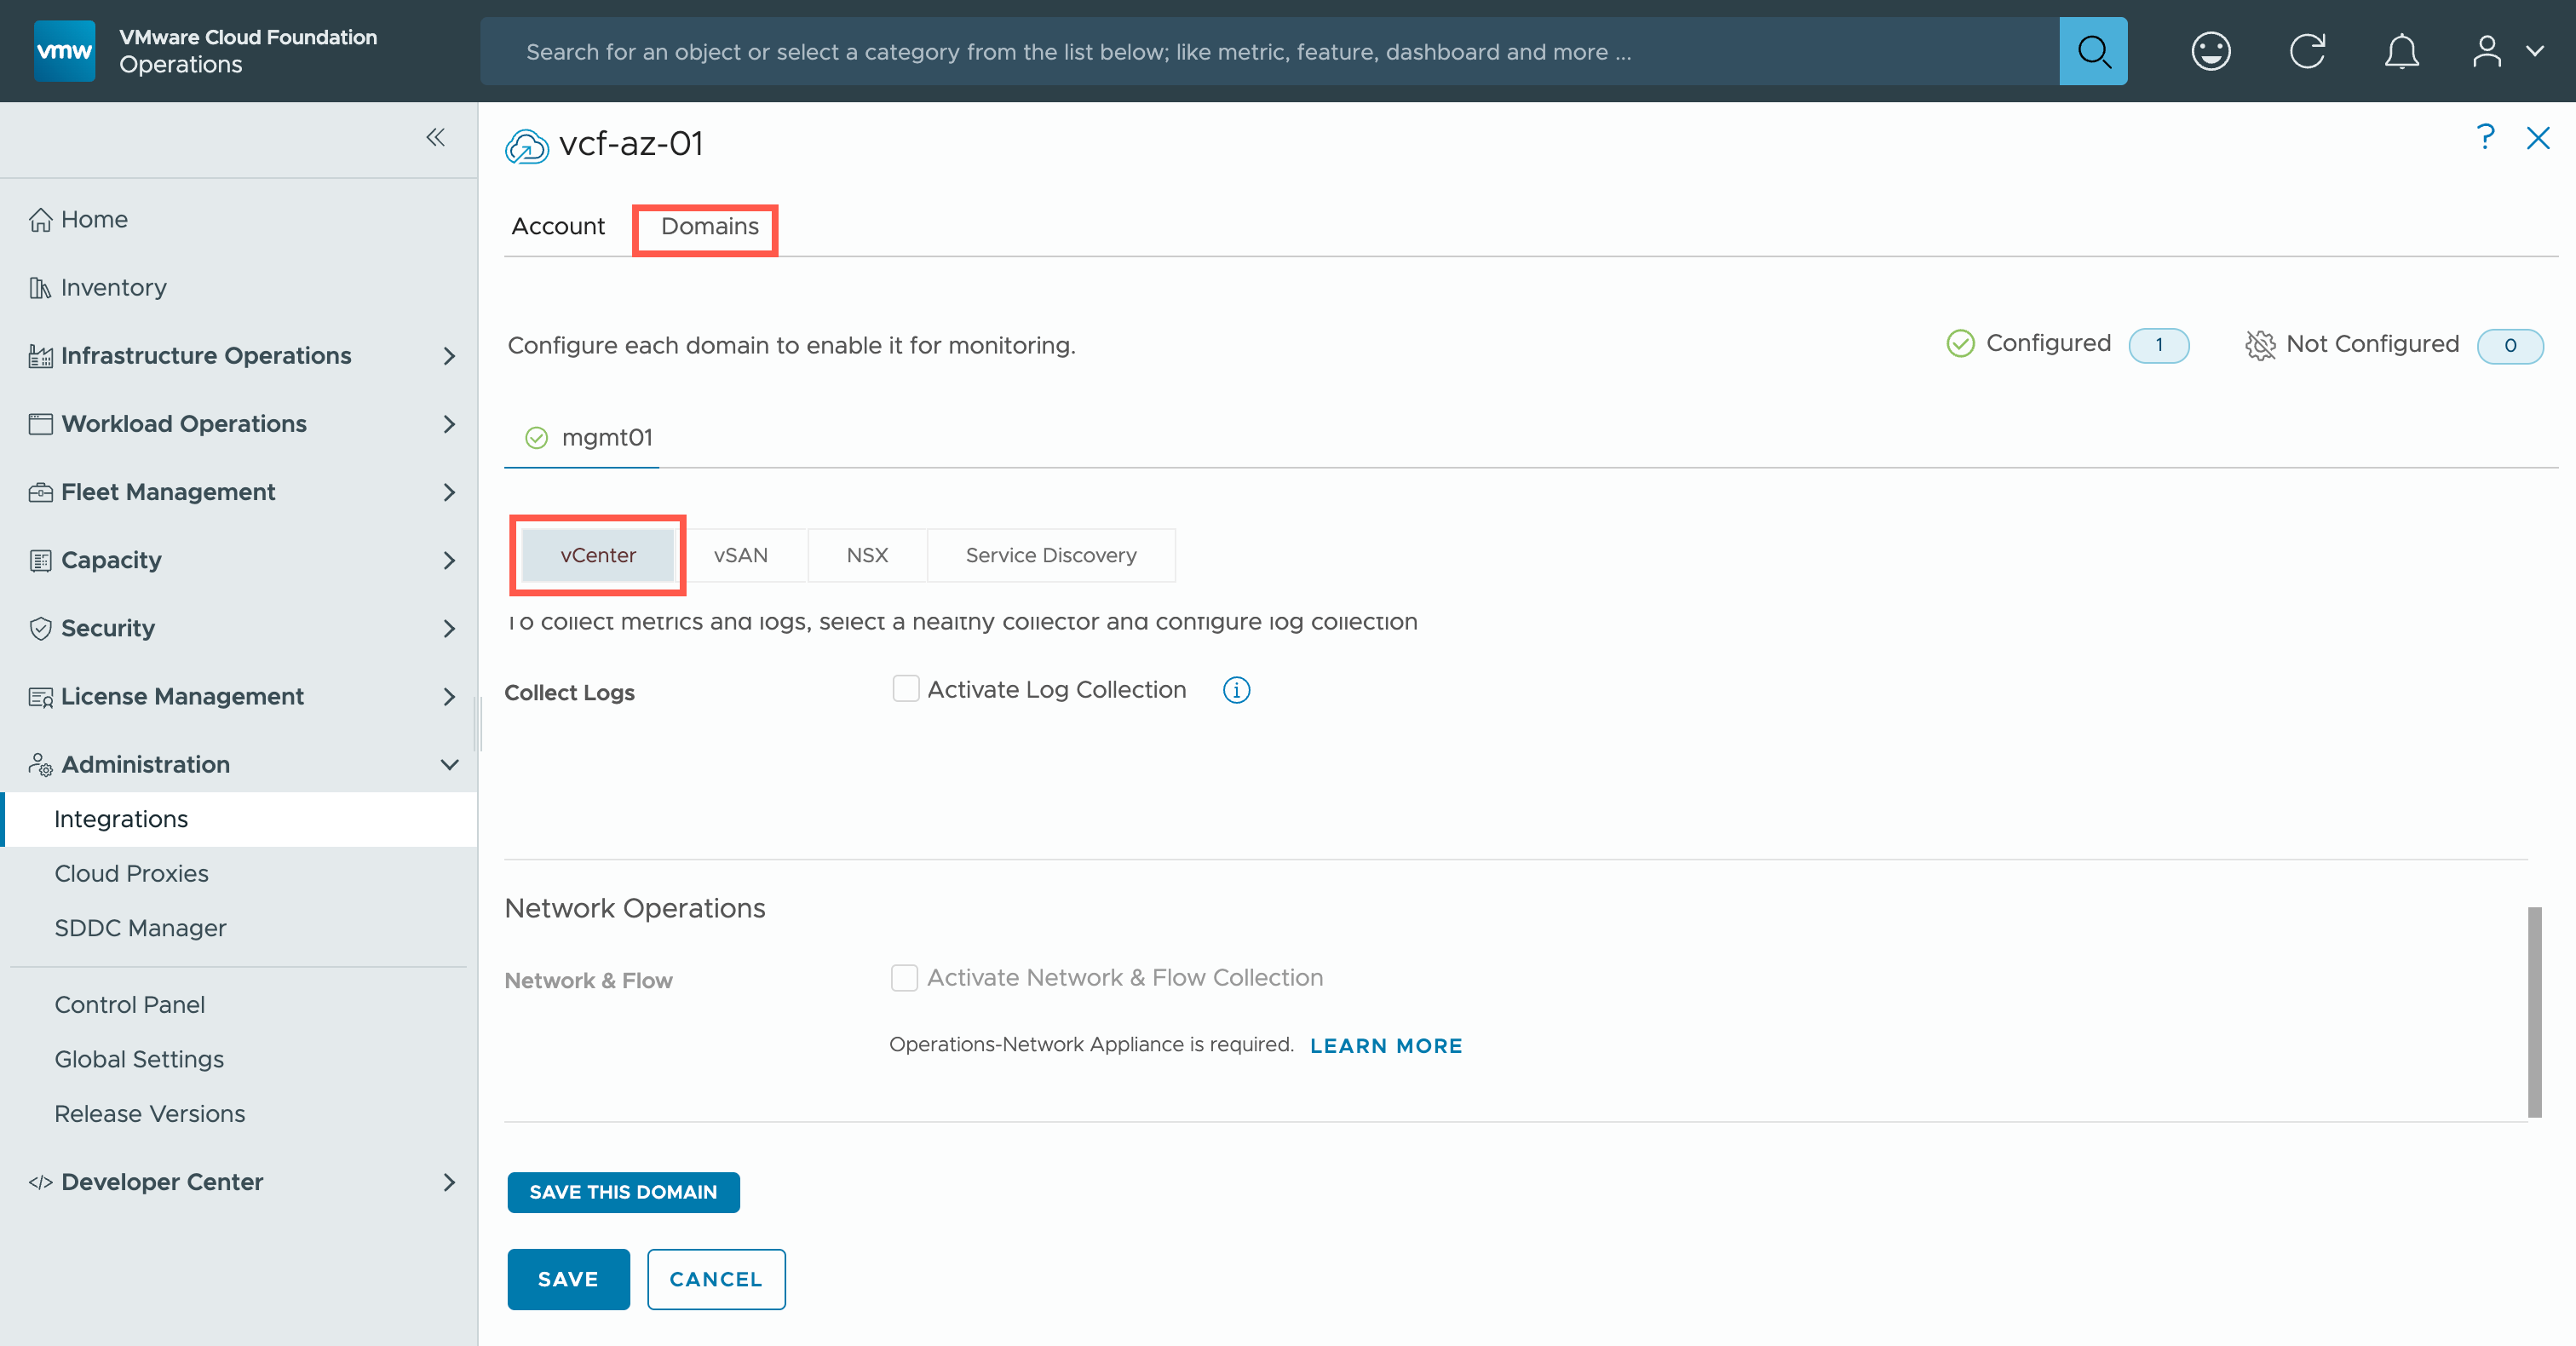
Task: Open the LEARN MORE link
Action: (x=1385, y=1045)
